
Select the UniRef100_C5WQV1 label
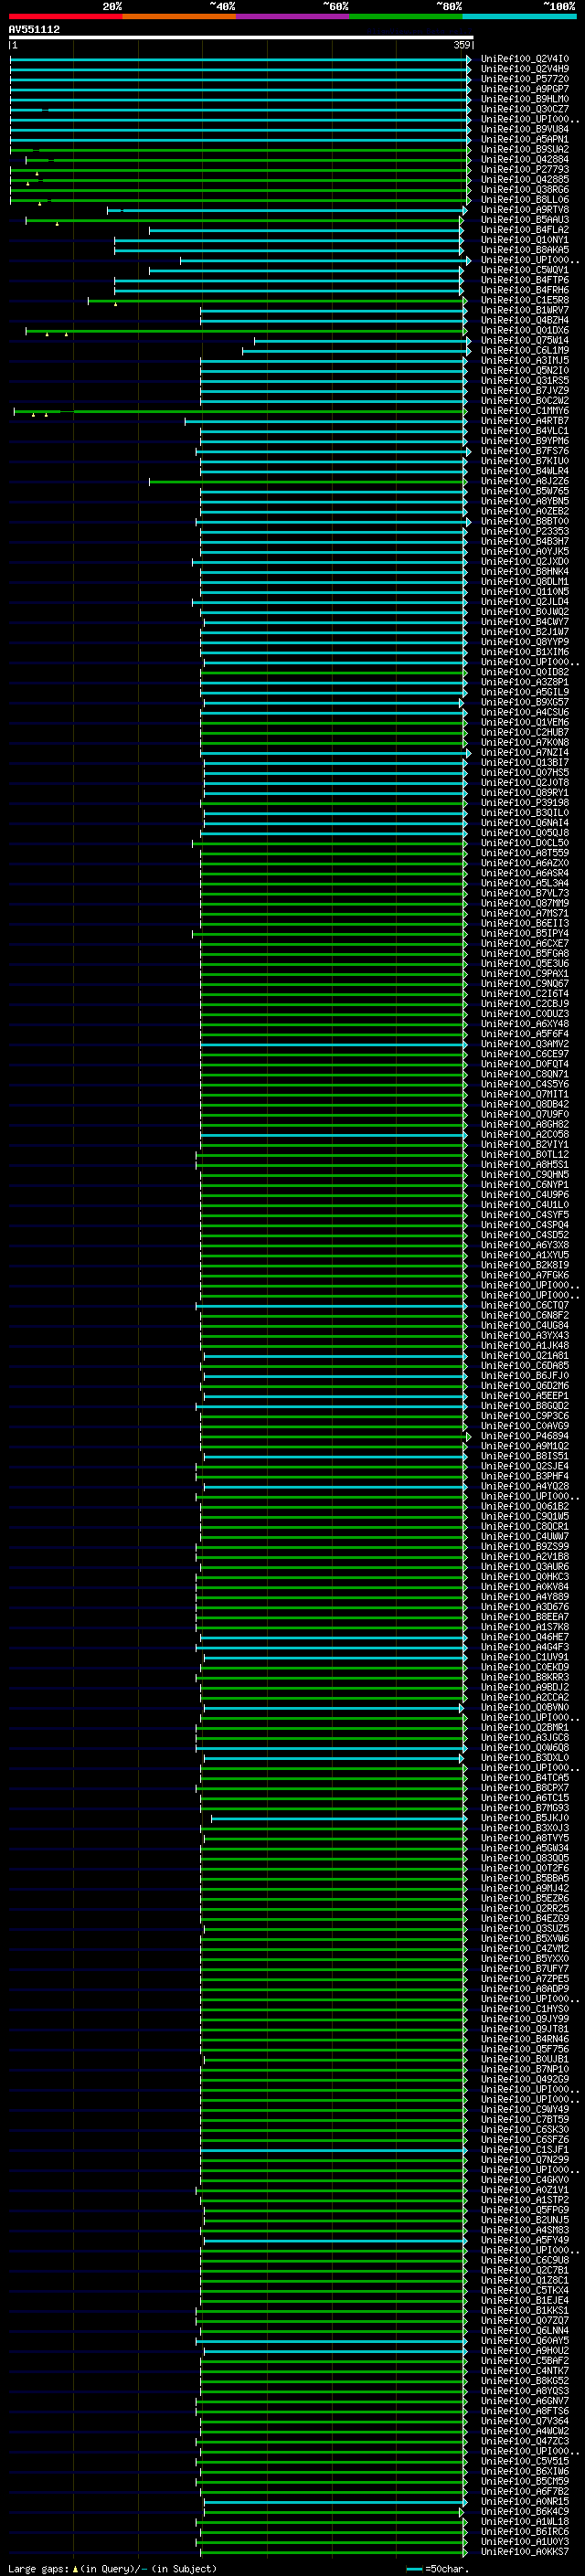point(525,270)
